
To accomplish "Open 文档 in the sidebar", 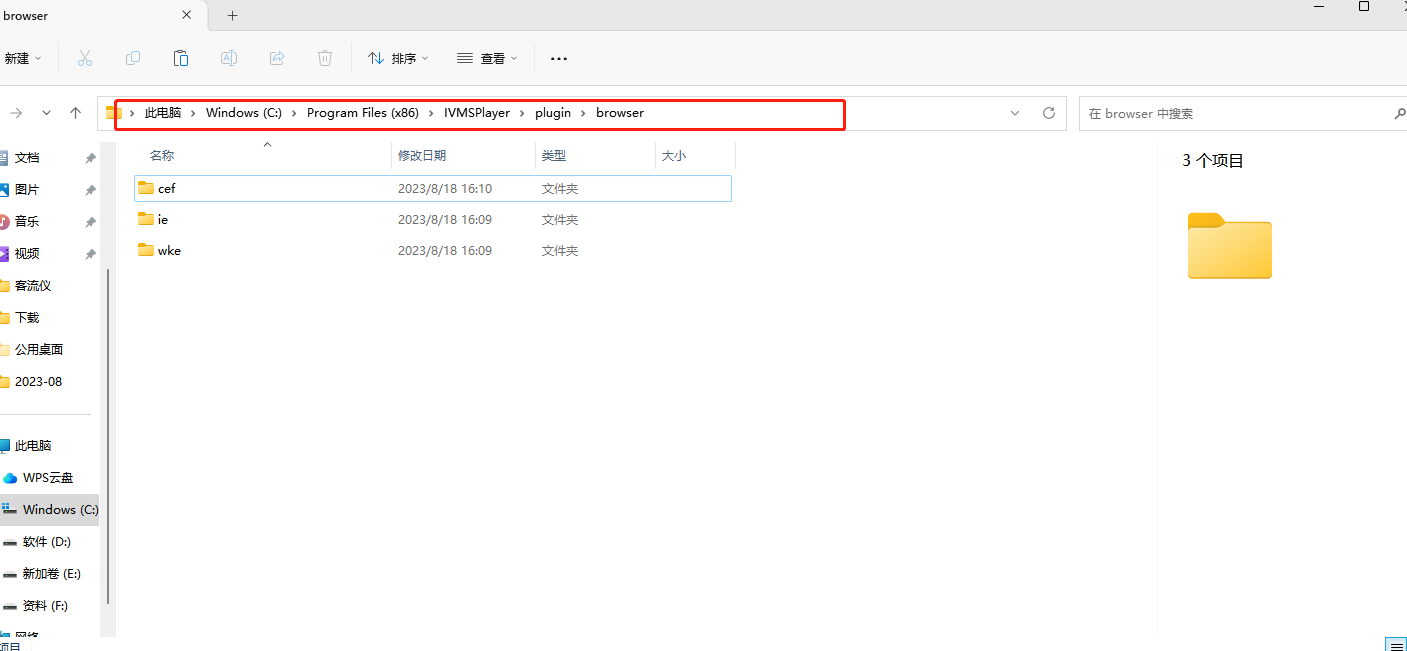I will (27, 158).
